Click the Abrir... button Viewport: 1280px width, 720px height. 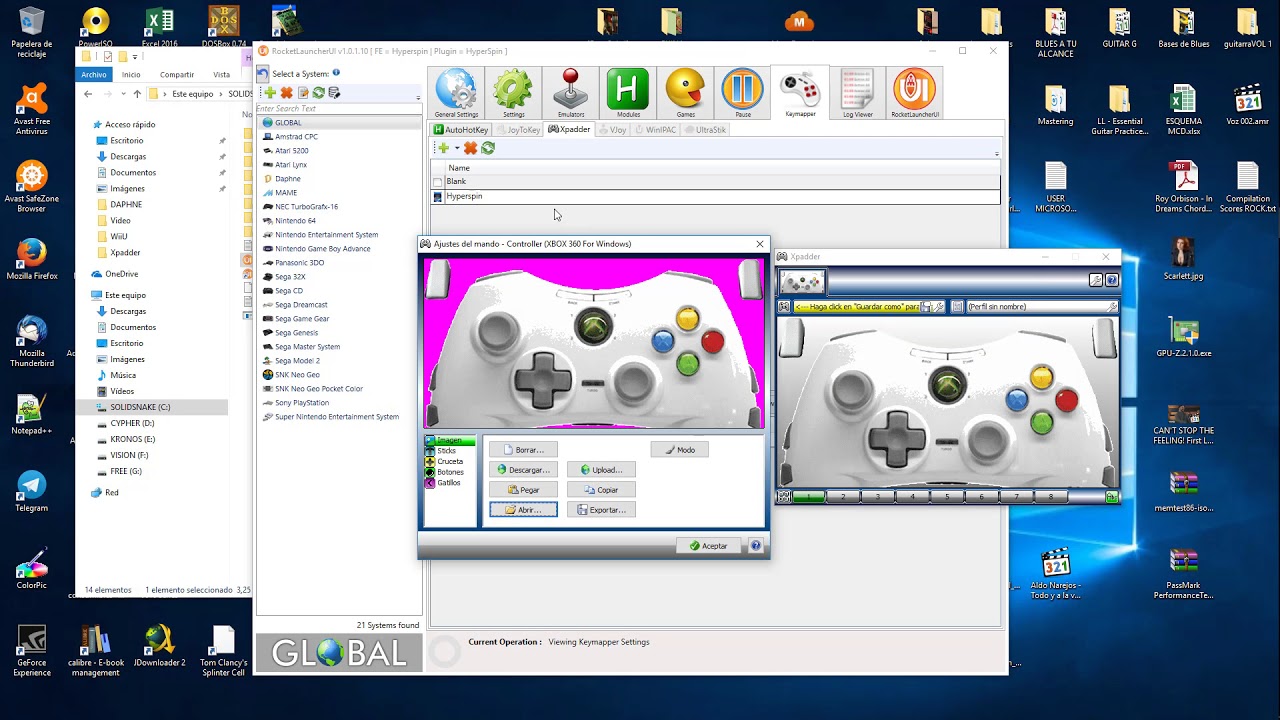click(523, 510)
